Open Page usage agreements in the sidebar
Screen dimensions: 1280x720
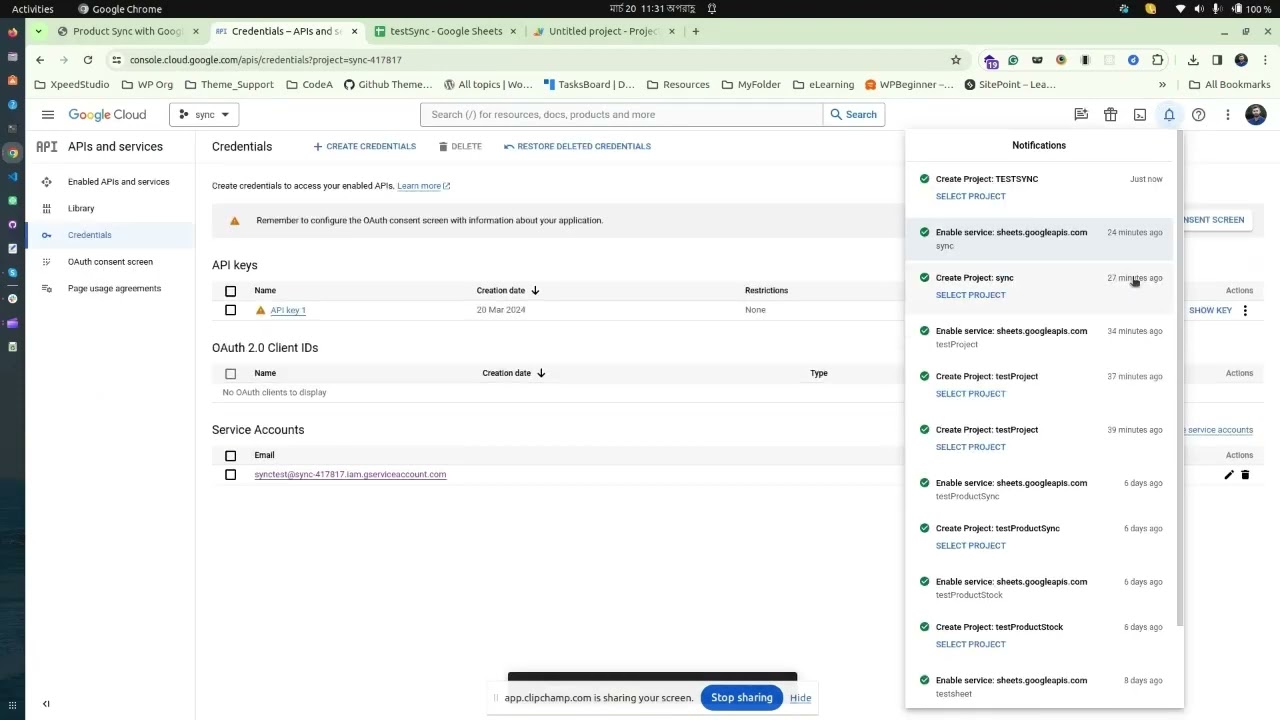pyautogui.click(x=114, y=288)
